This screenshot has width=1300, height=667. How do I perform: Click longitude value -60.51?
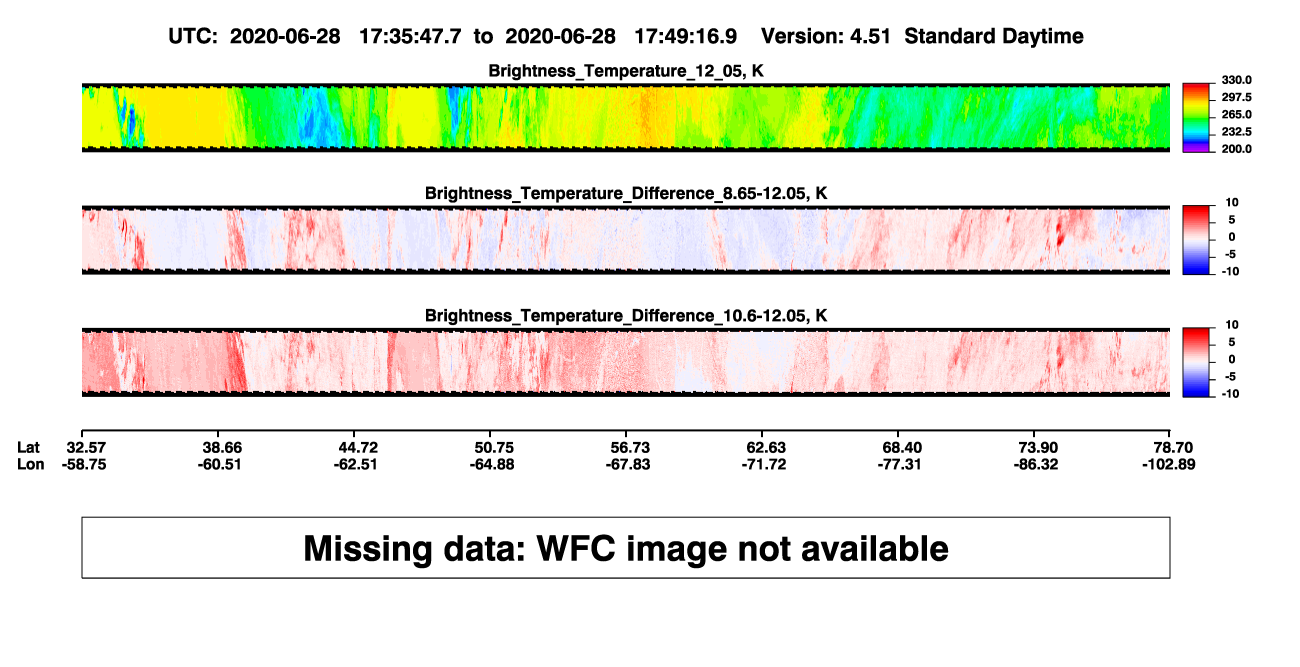click(x=222, y=463)
